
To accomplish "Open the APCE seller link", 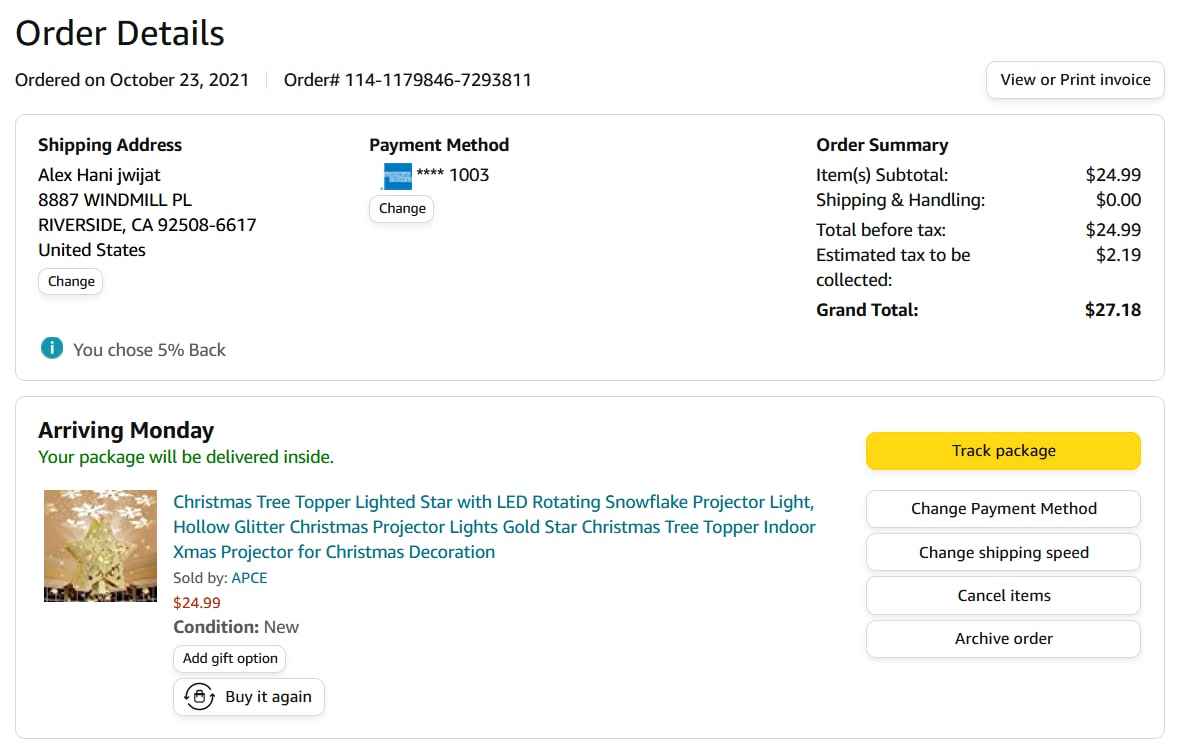I will point(249,578).
